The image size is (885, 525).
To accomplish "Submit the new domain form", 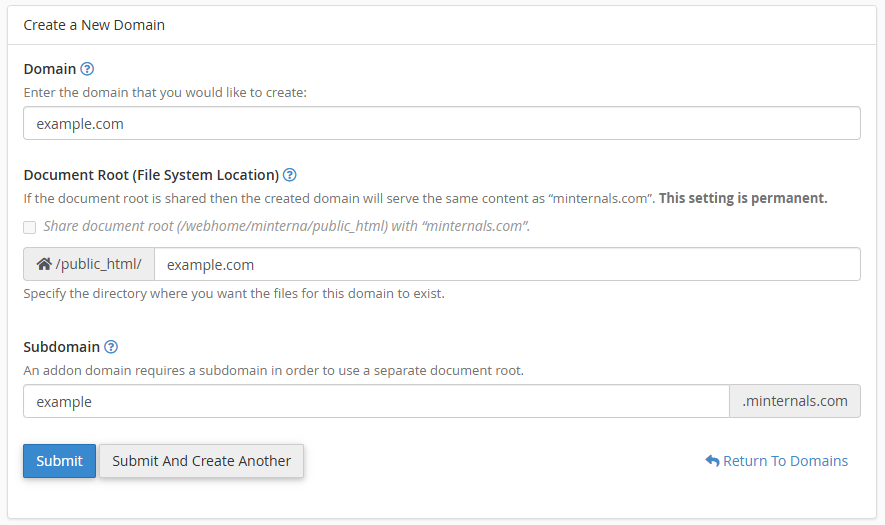I will (x=59, y=461).
